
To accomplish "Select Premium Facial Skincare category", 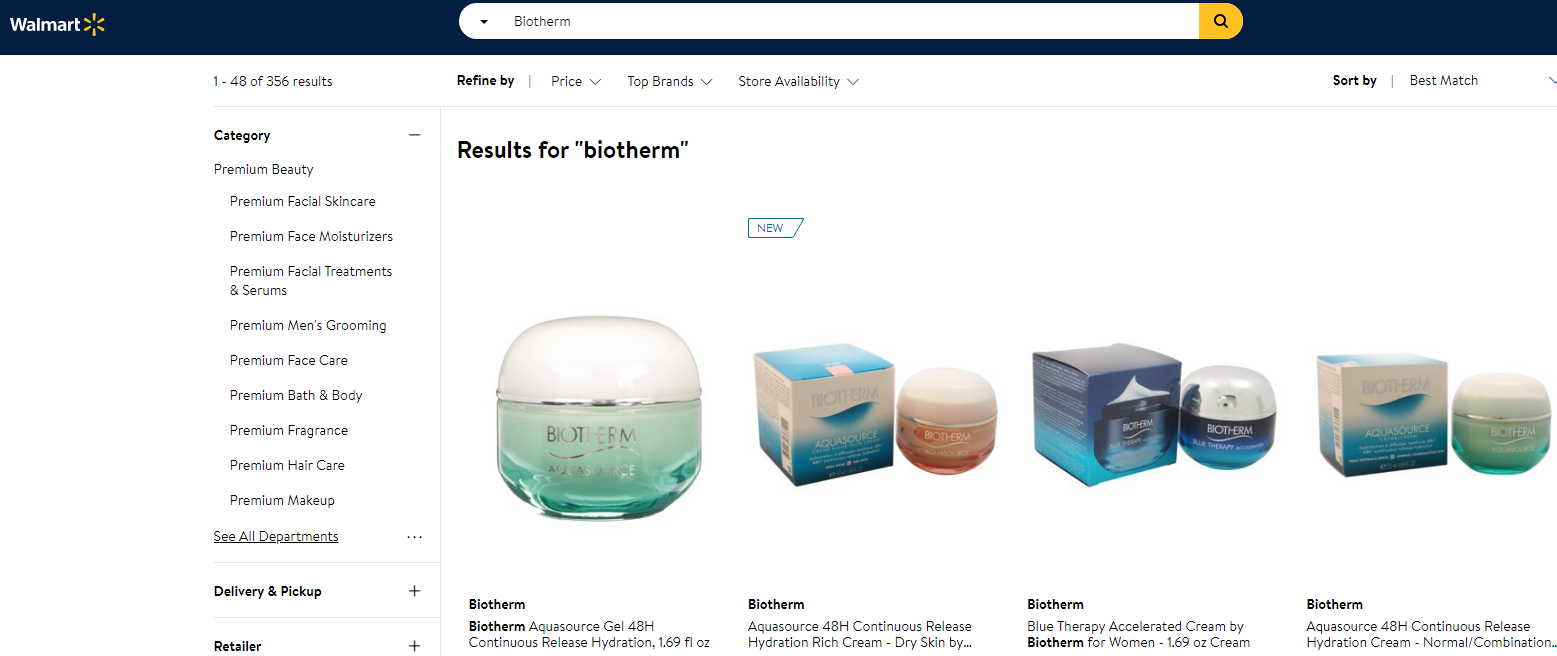I will point(303,201).
